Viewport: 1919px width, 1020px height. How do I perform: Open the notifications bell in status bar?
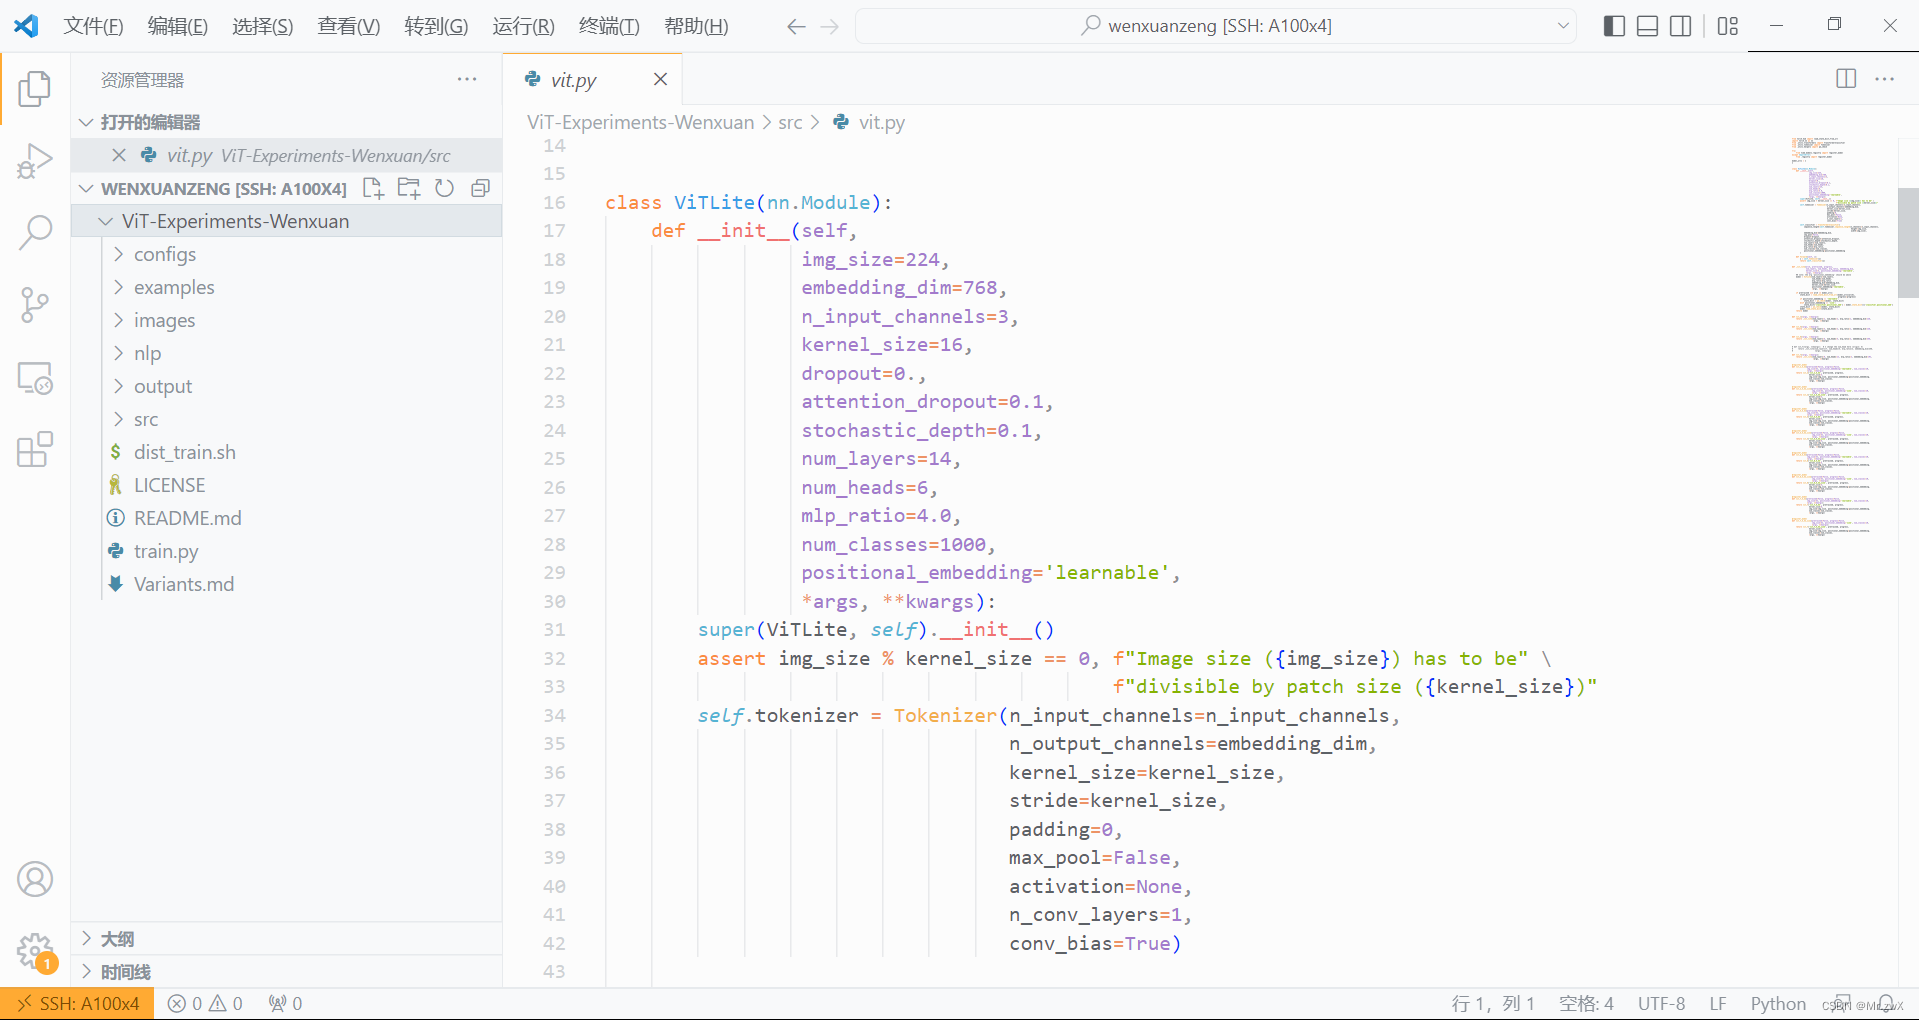pyautogui.click(x=1886, y=1003)
